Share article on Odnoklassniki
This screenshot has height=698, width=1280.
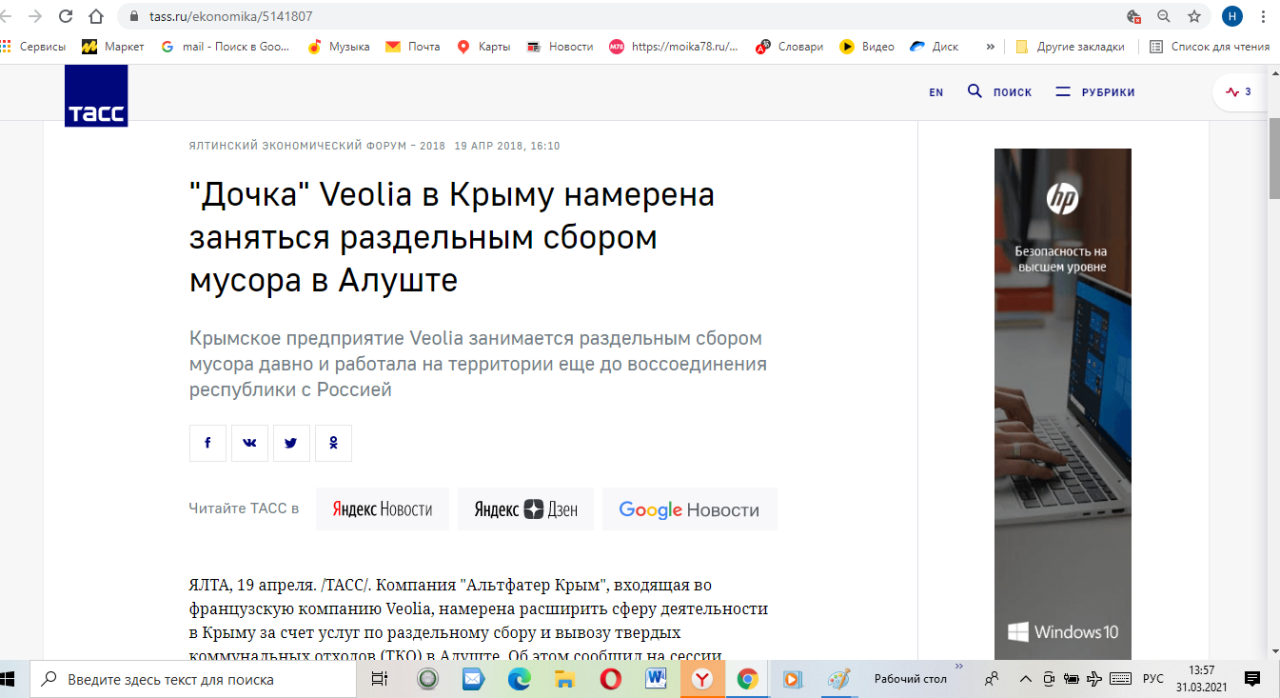click(x=333, y=443)
